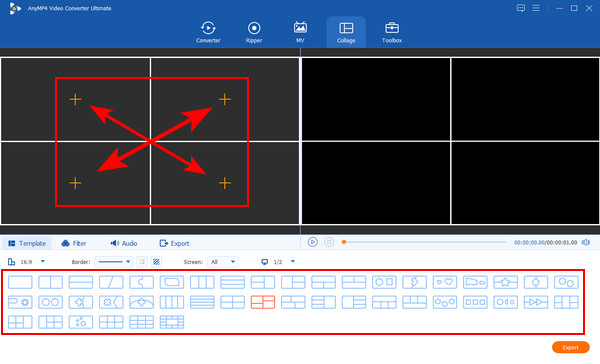Open the hamburger menu in title bar
The width and height of the screenshot is (600, 364).
[536, 8]
